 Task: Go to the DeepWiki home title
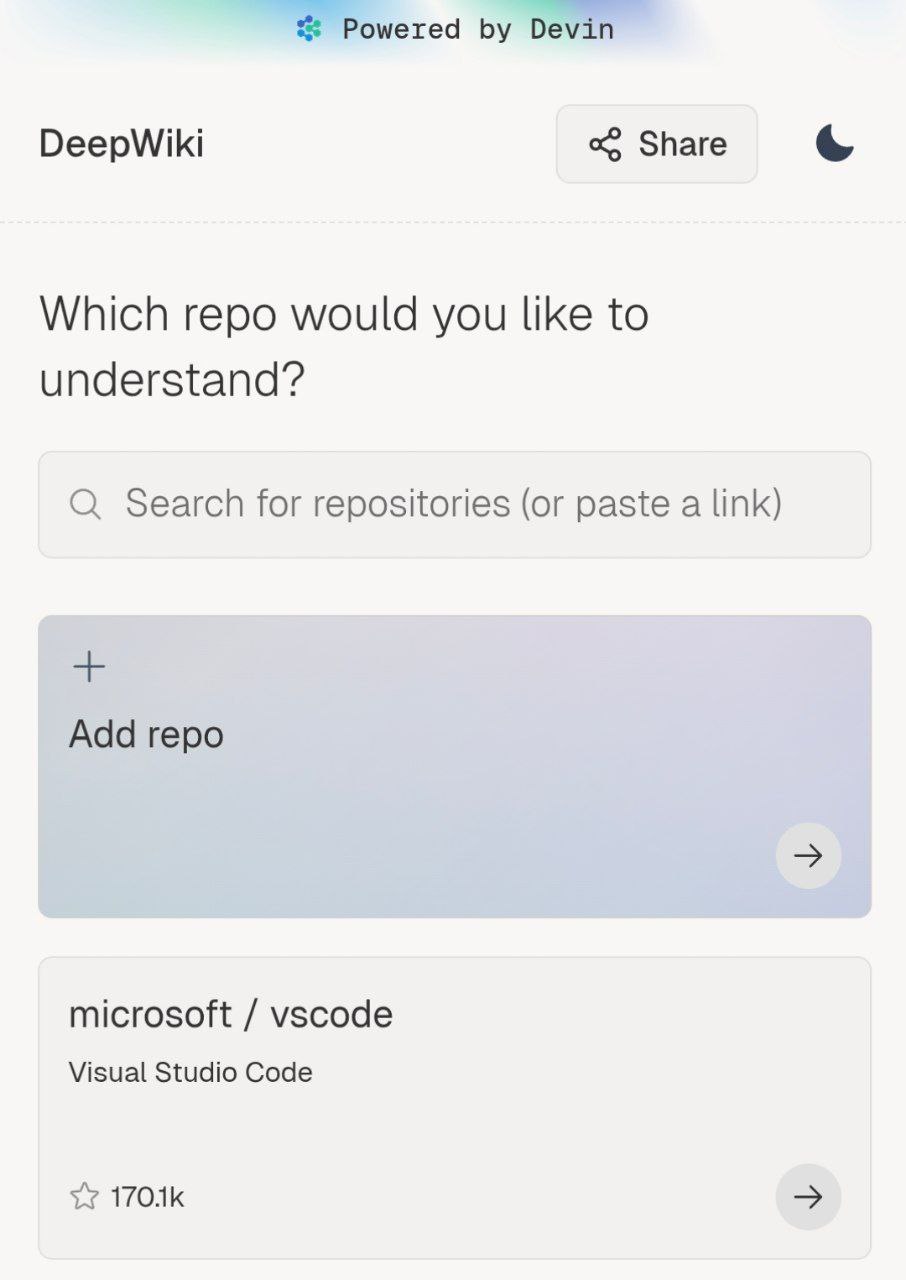point(121,144)
